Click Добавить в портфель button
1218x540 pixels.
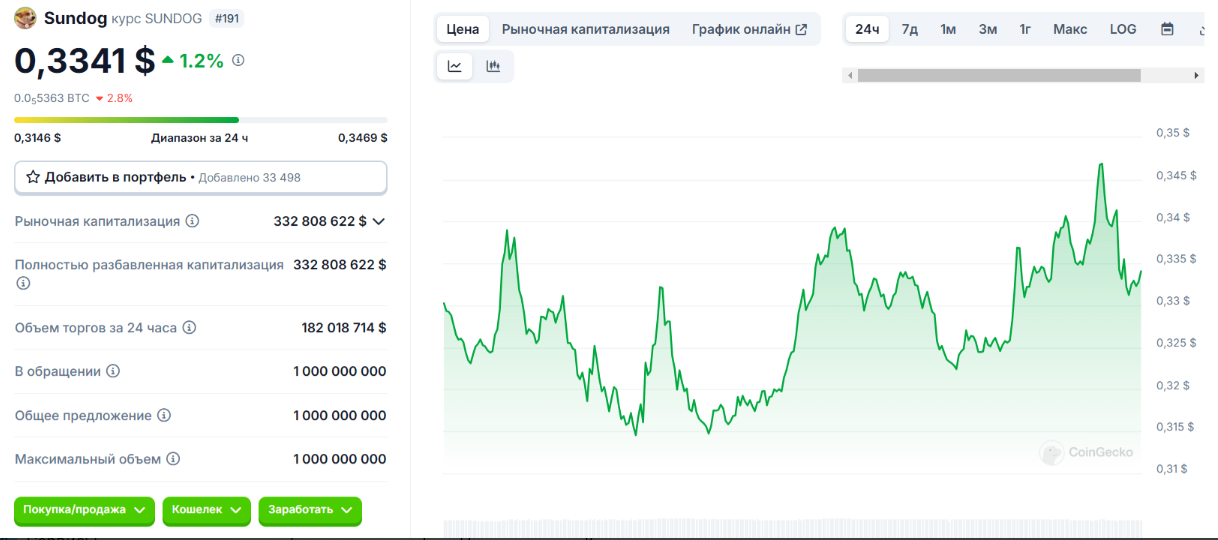pyautogui.click(x=200, y=177)
